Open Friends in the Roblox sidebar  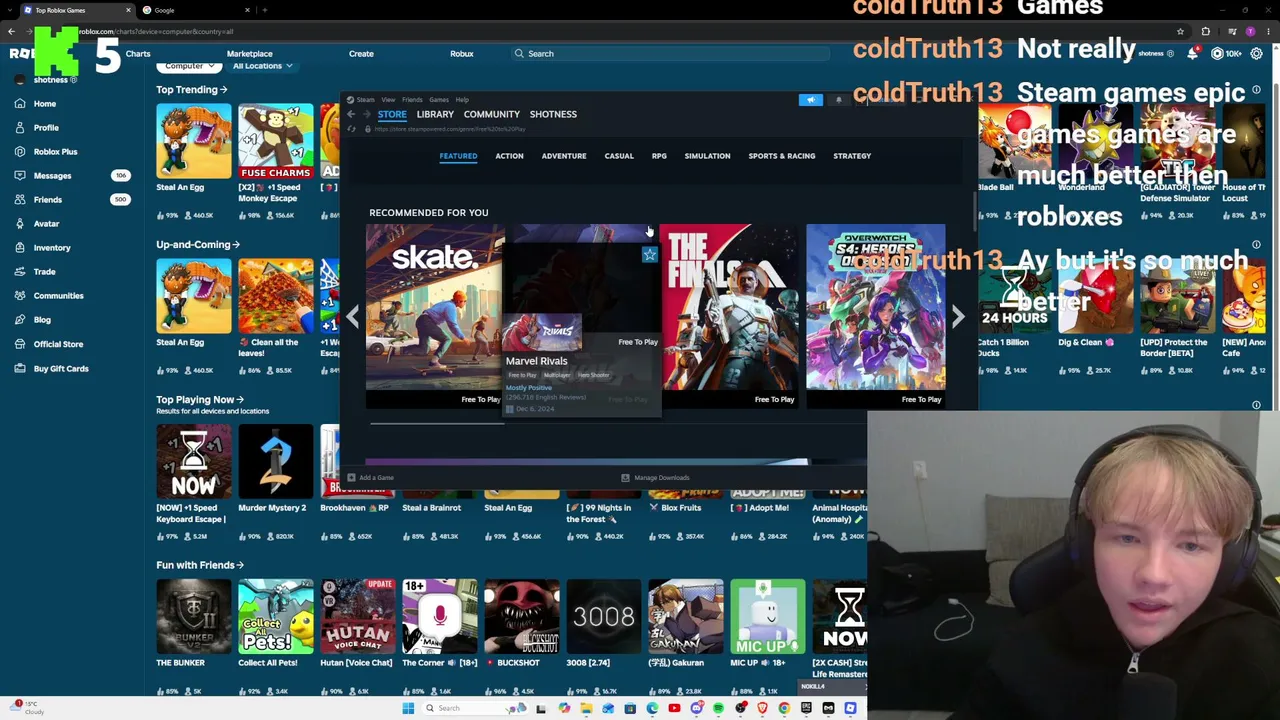pyautogui.click(x=48, y=199)
